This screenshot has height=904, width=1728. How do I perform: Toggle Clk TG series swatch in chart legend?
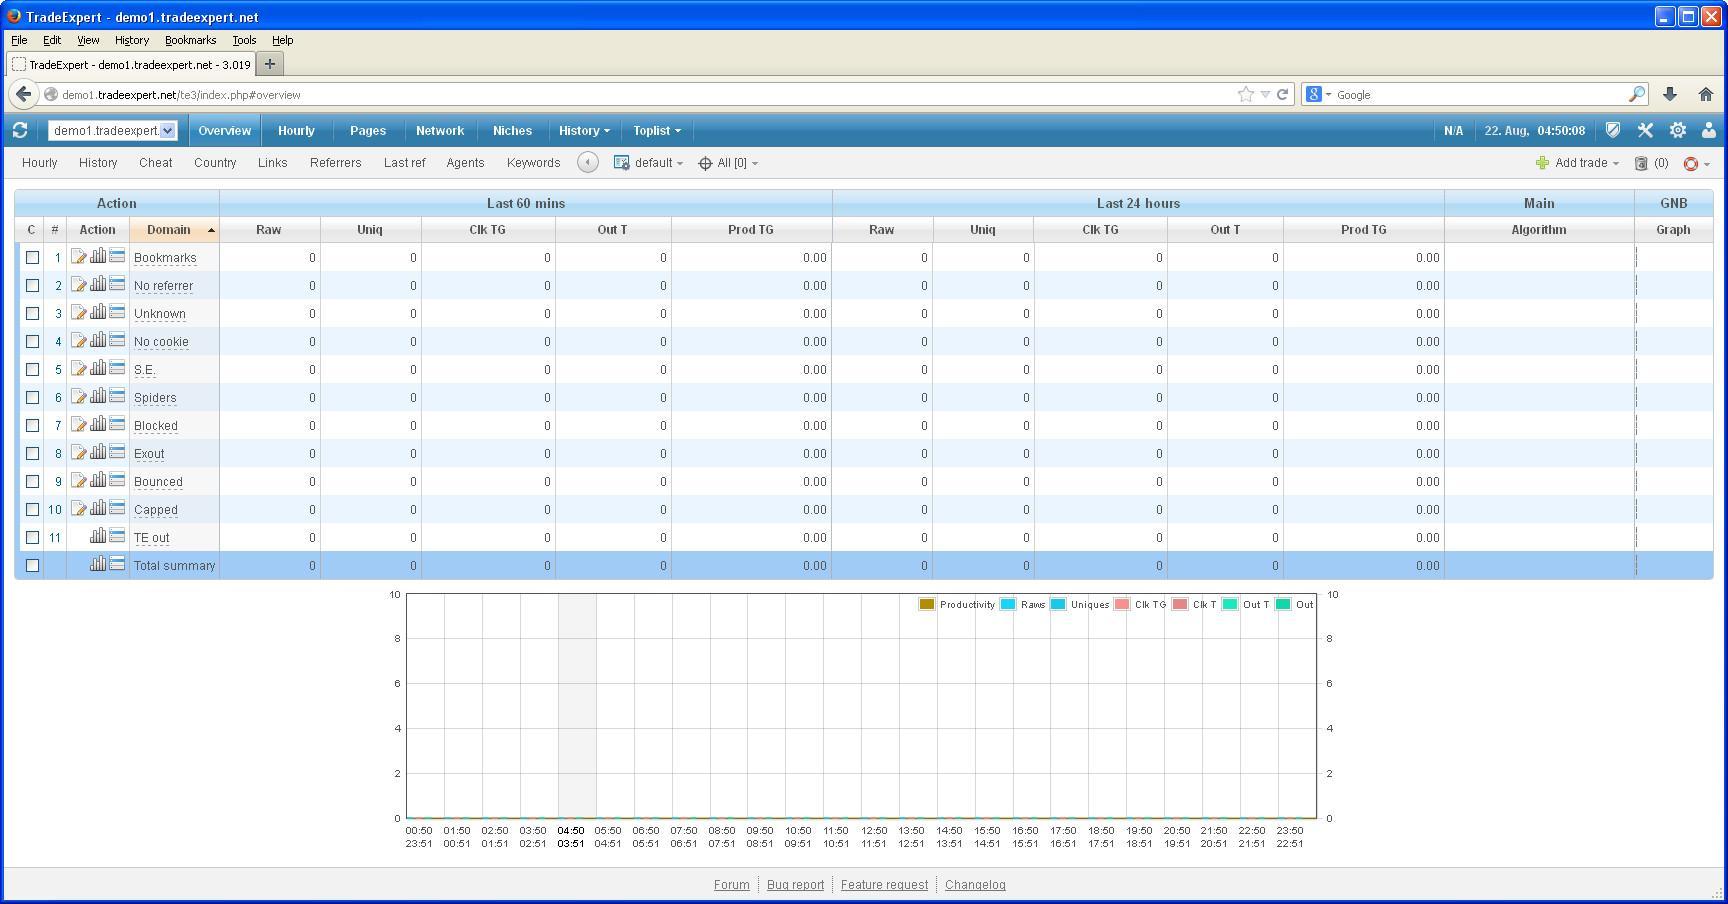point(1122,604)
